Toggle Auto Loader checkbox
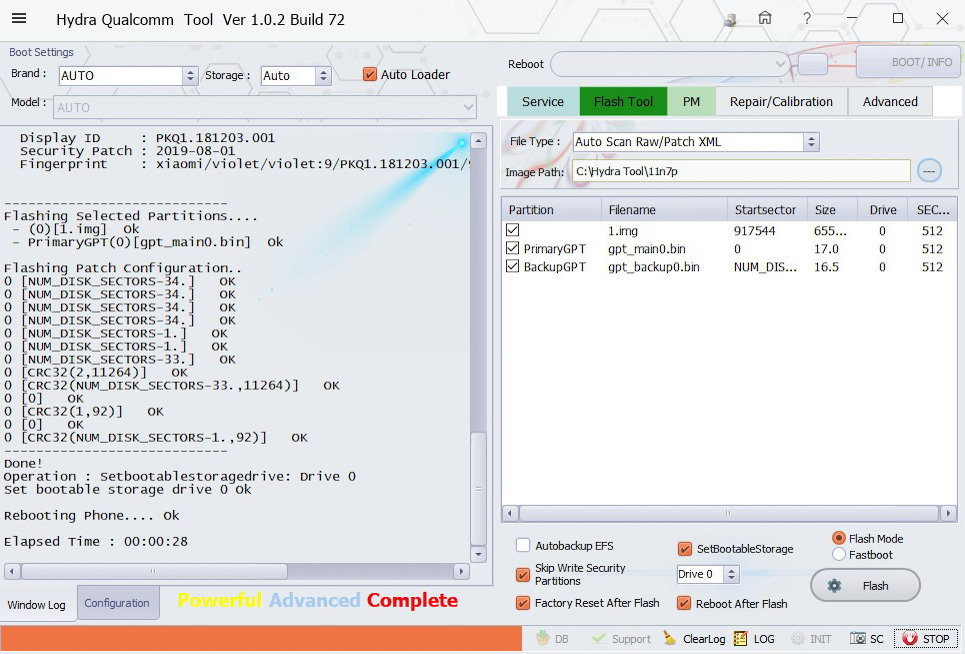Screen dimensions: 965x654 (x=370, y=74)
